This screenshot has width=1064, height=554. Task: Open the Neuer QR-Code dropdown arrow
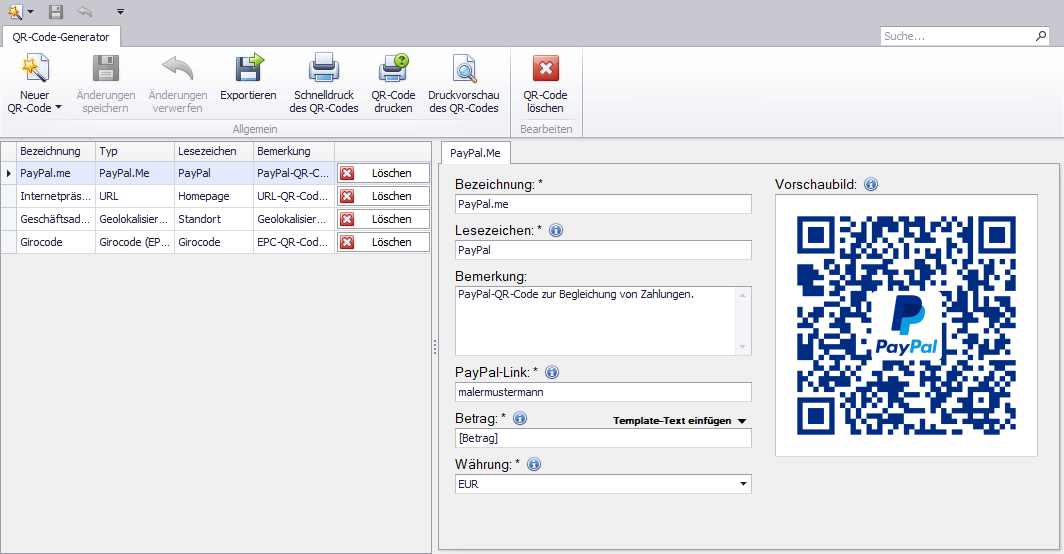tap(58, 108)
